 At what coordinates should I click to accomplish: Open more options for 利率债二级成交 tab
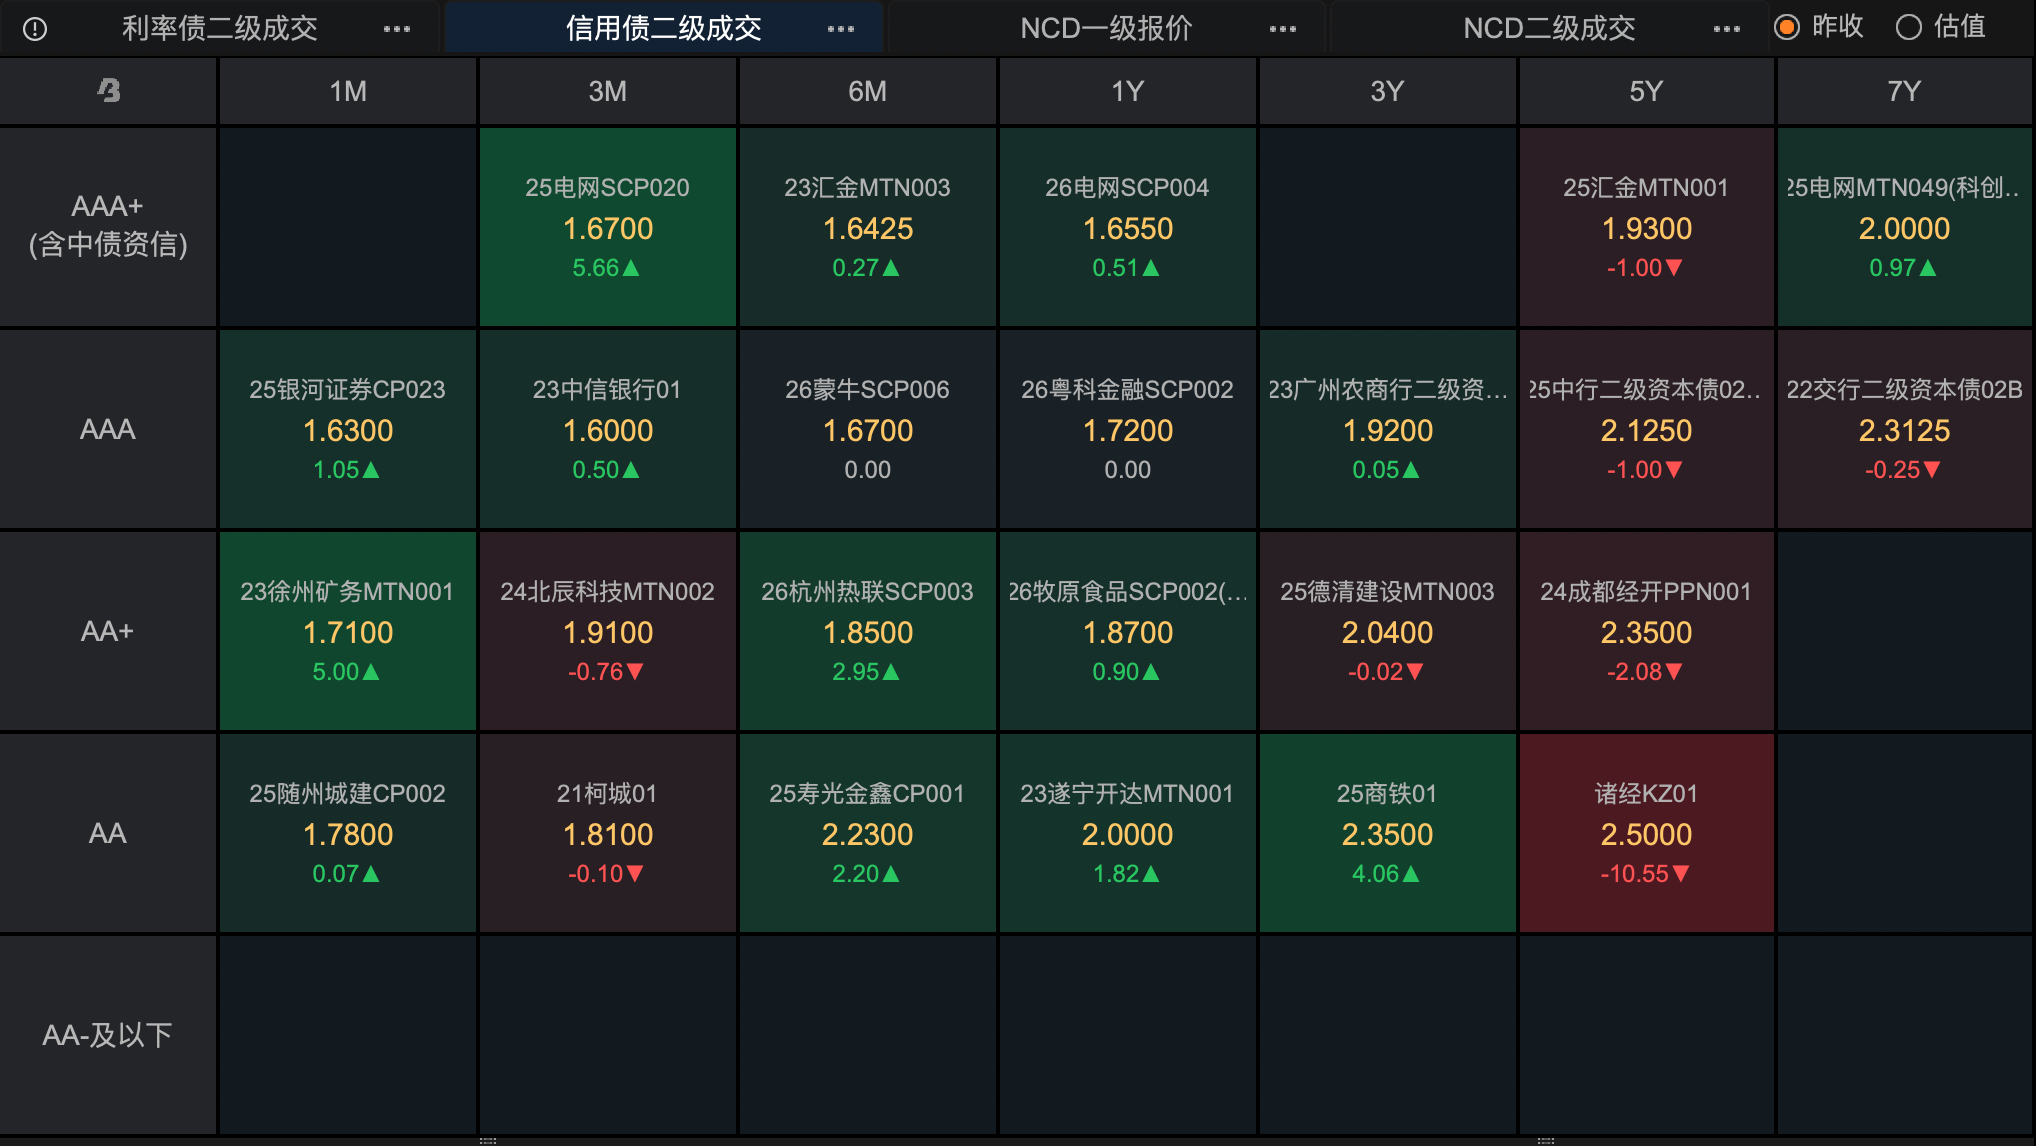(397, 29)
